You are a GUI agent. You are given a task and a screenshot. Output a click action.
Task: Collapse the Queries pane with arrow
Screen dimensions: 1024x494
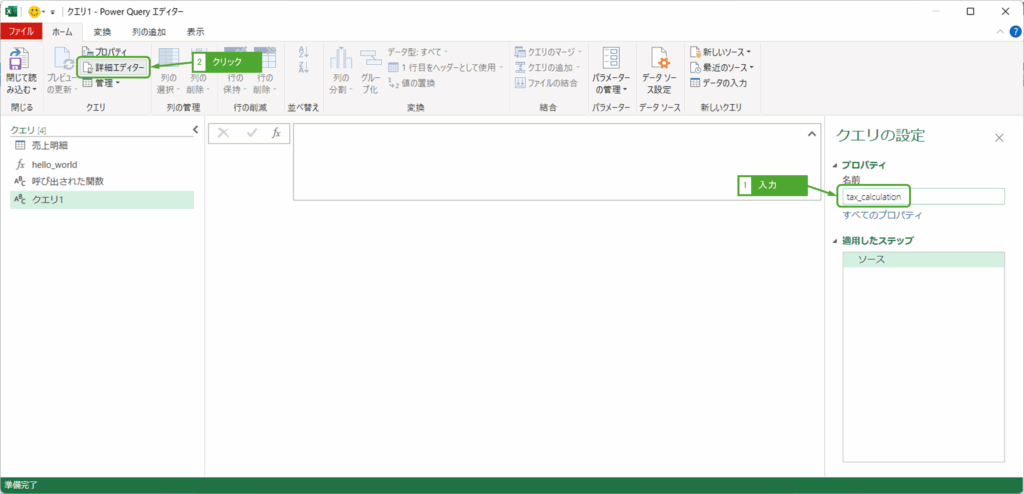coord(195,130)
